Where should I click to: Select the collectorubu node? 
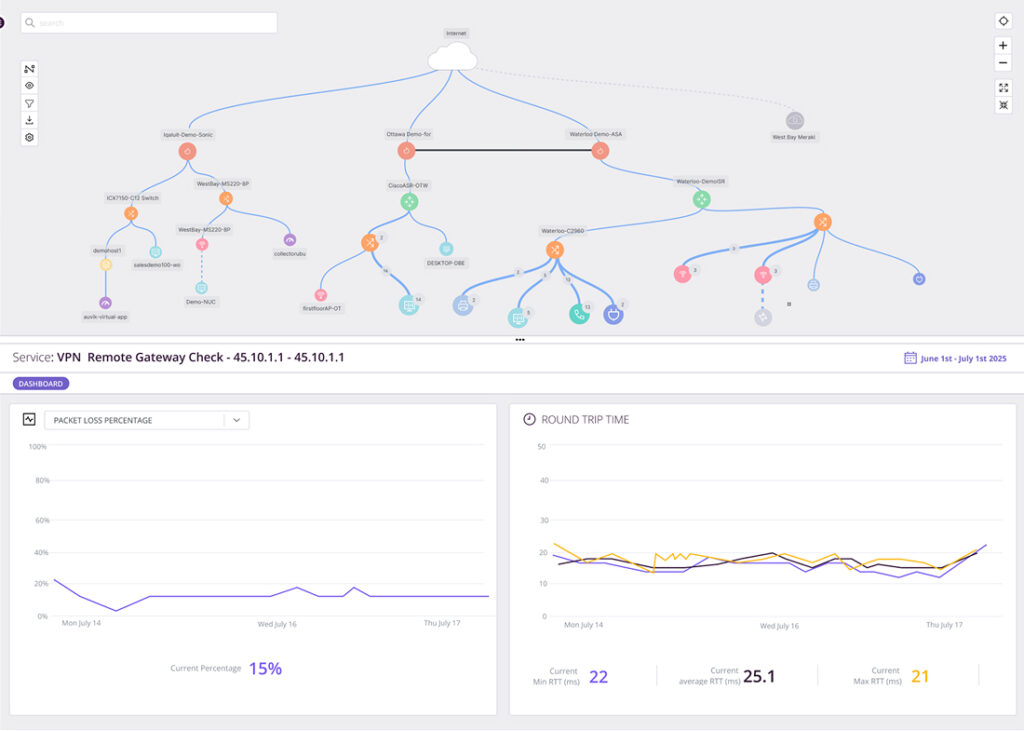[289, 240]
